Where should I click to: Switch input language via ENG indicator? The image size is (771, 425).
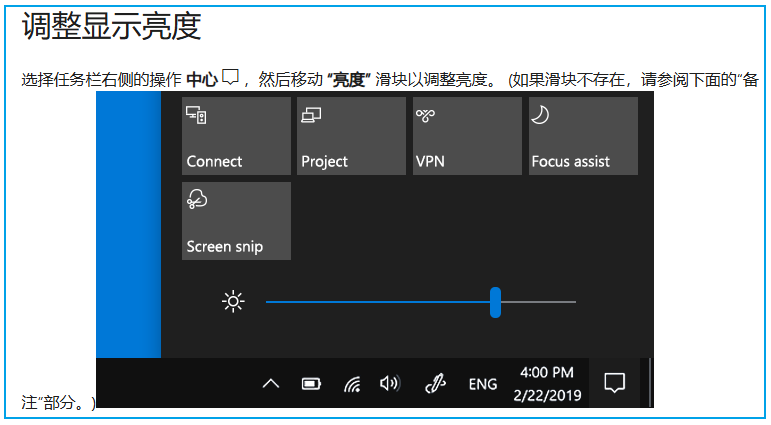point(483,384)
